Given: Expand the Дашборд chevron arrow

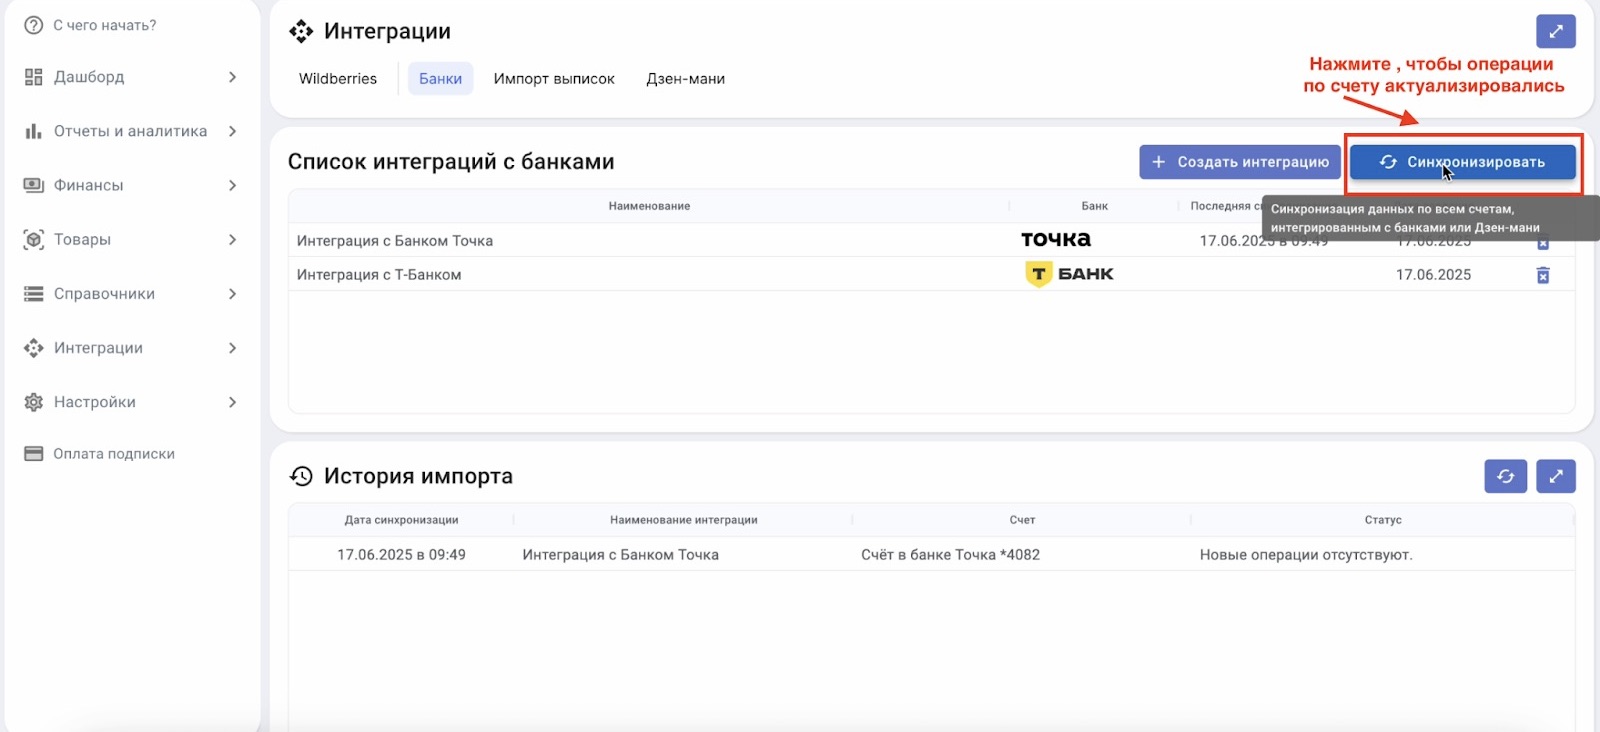Looking at the screenshot, I should pyautogui.click(x=232, y=77).
